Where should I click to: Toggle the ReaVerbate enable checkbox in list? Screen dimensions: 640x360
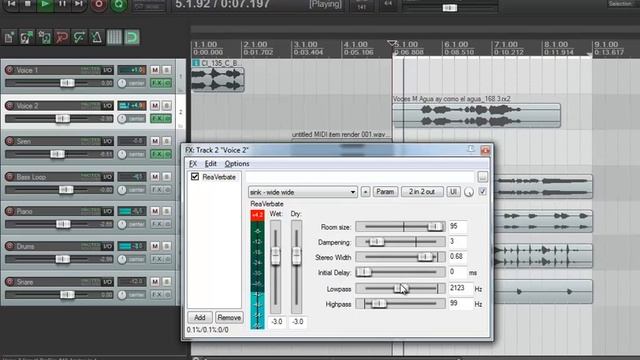pos(195,177)
